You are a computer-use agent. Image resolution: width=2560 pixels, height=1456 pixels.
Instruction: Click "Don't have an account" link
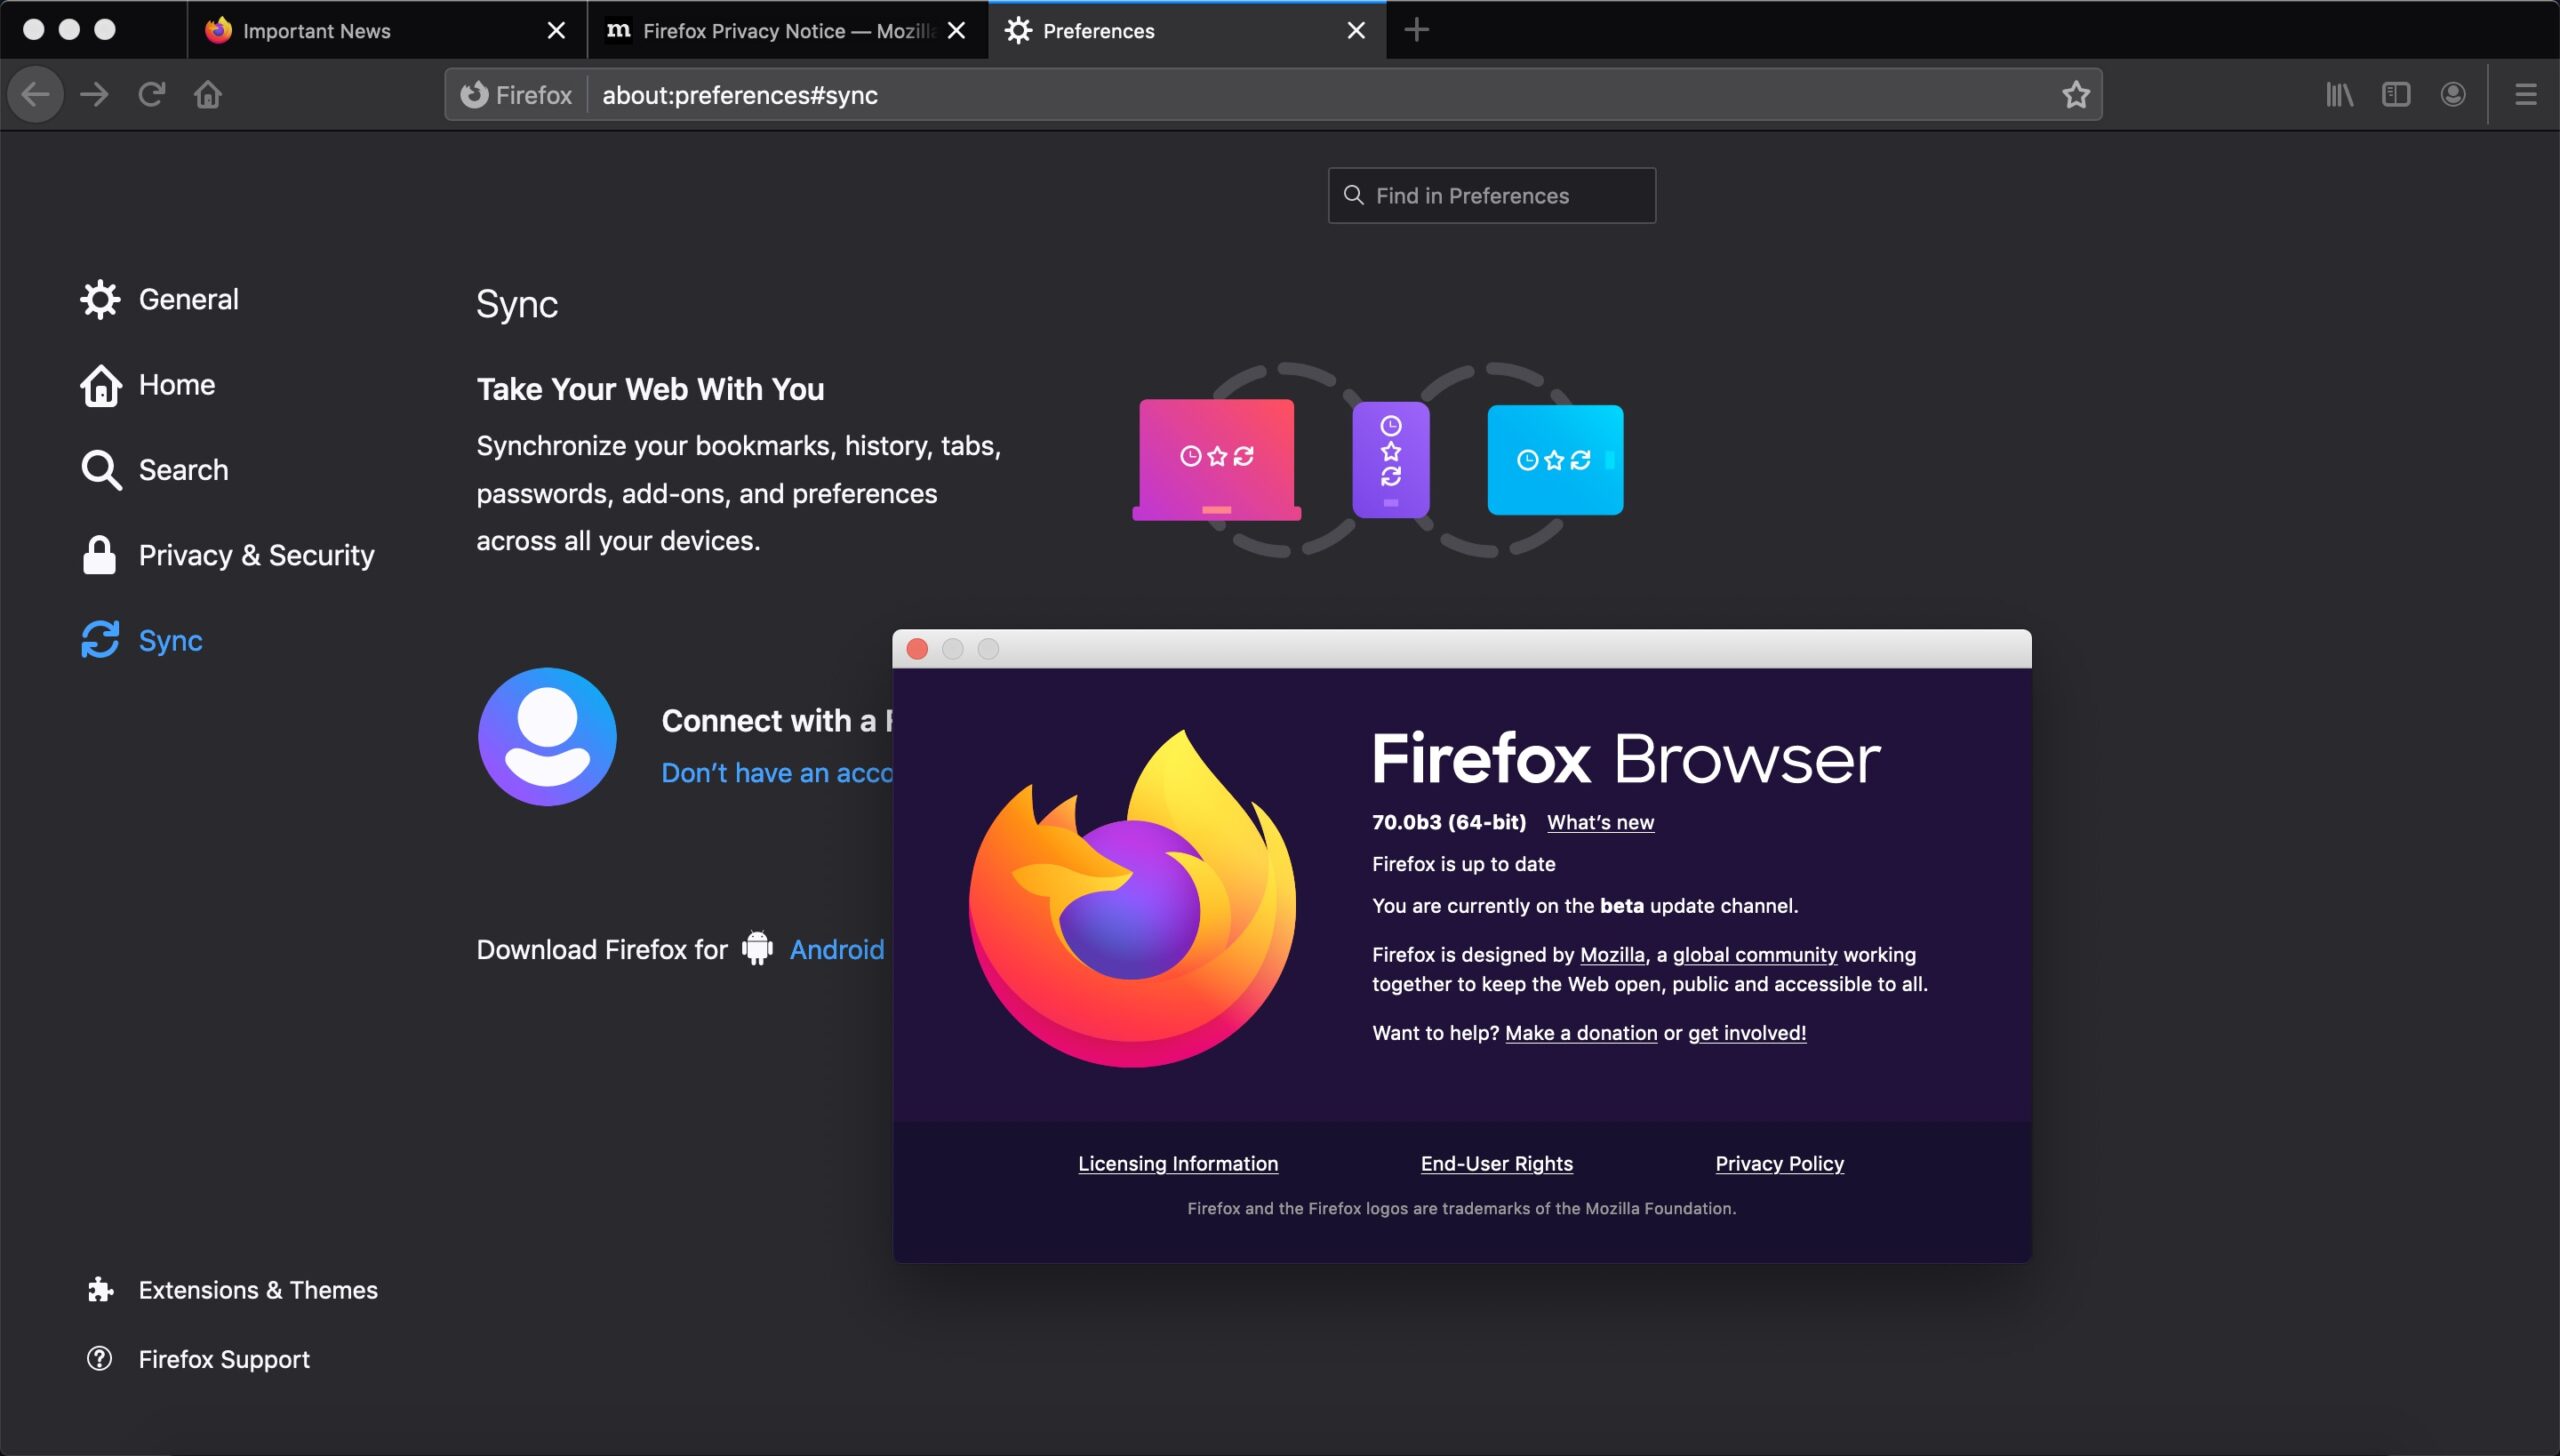click(777, 773)
